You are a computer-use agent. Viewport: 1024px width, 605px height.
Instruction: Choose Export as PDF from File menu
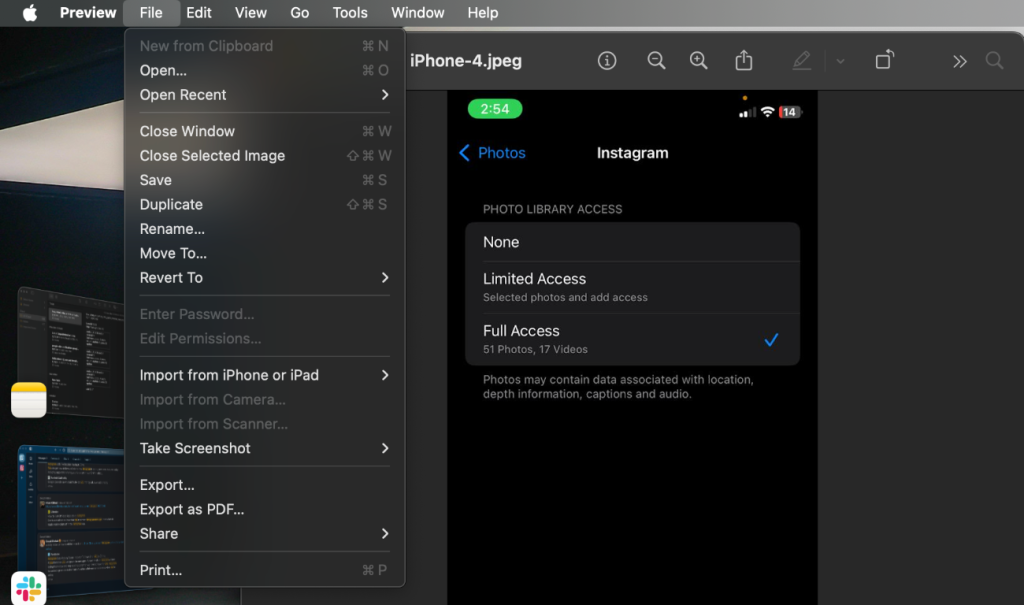pyautogui.click(x=190, y=509)
